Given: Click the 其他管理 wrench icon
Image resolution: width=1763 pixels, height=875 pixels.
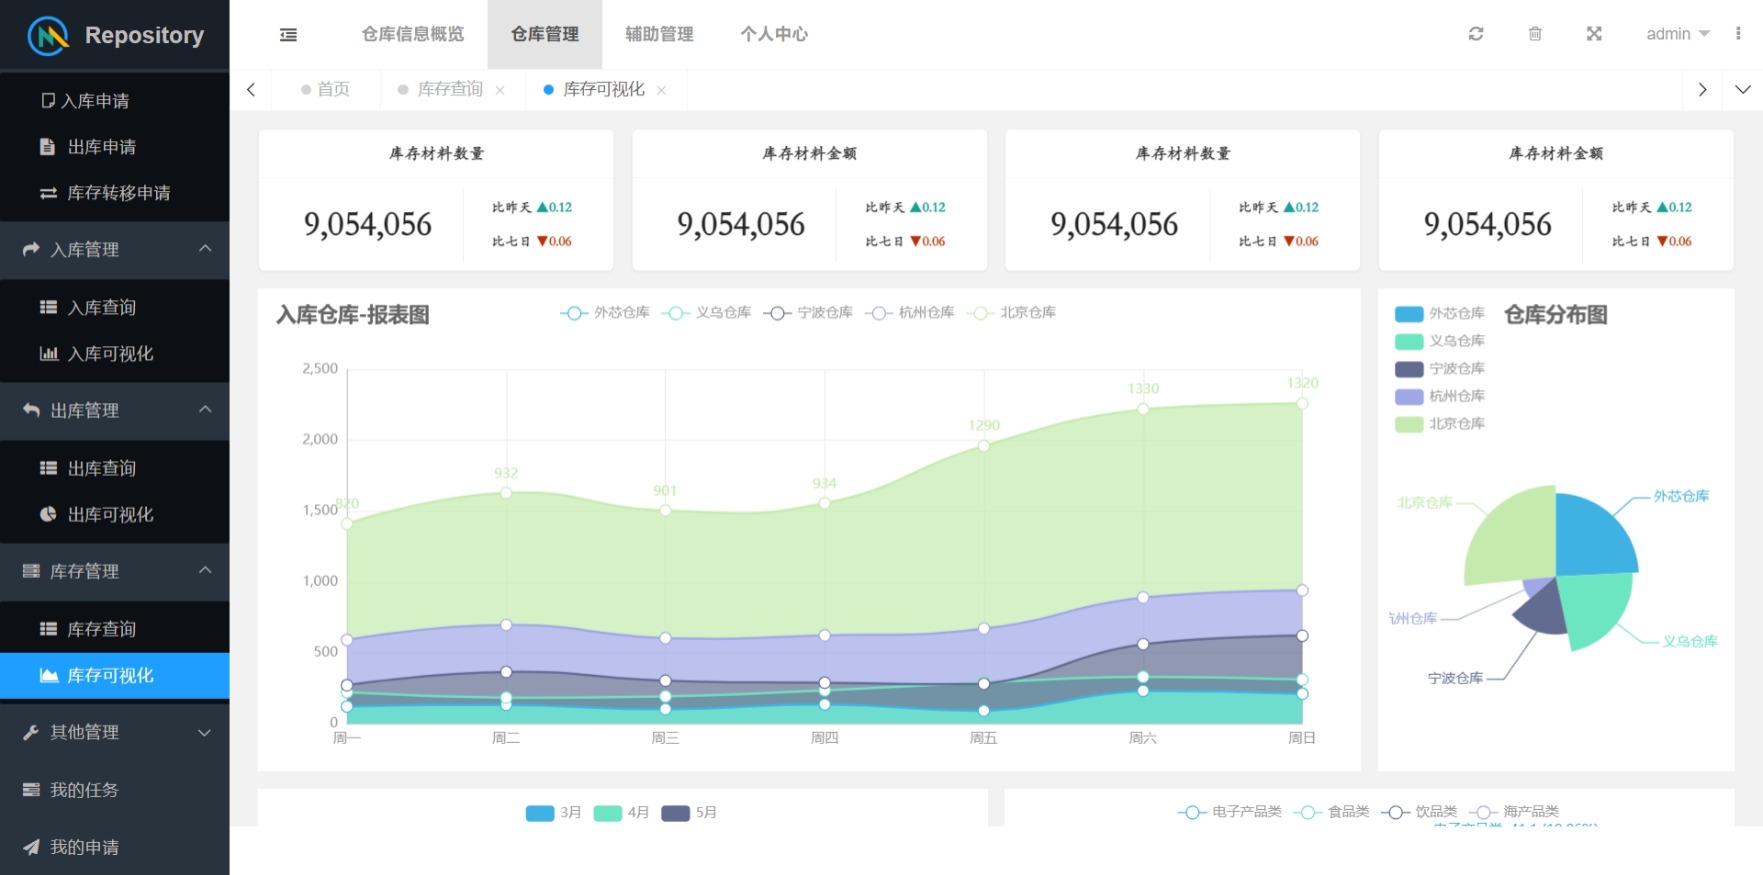Looking at the screenshot, I should (31, 732).
